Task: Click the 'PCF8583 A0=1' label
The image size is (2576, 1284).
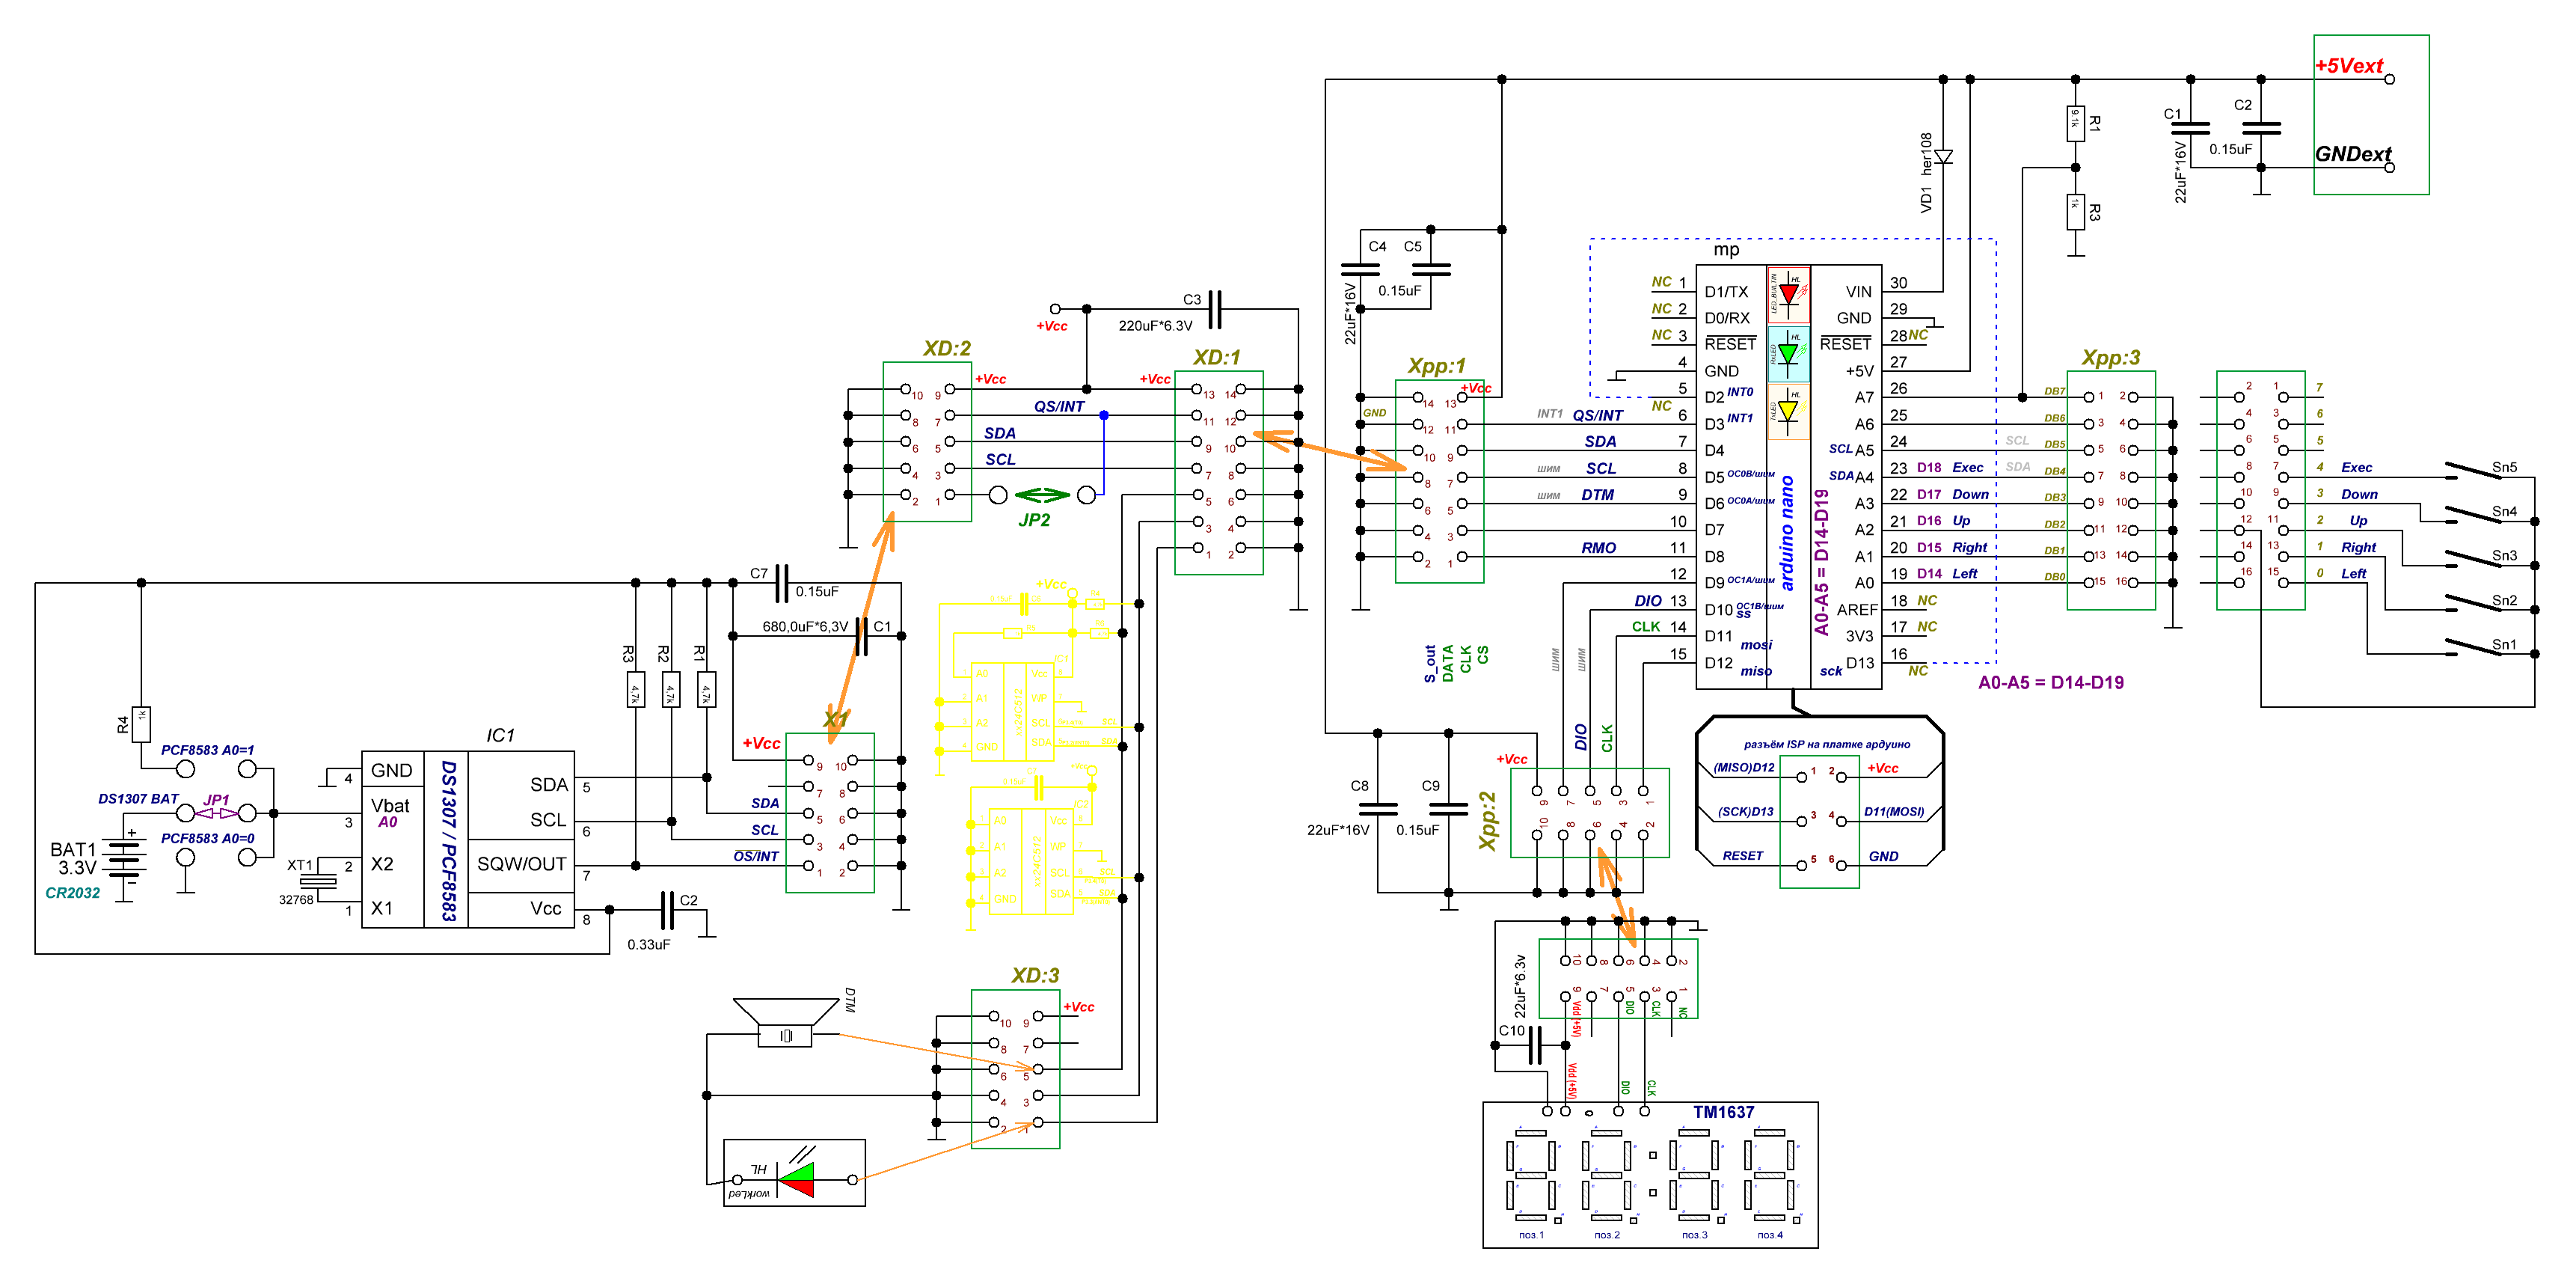Action: (207, 750)
